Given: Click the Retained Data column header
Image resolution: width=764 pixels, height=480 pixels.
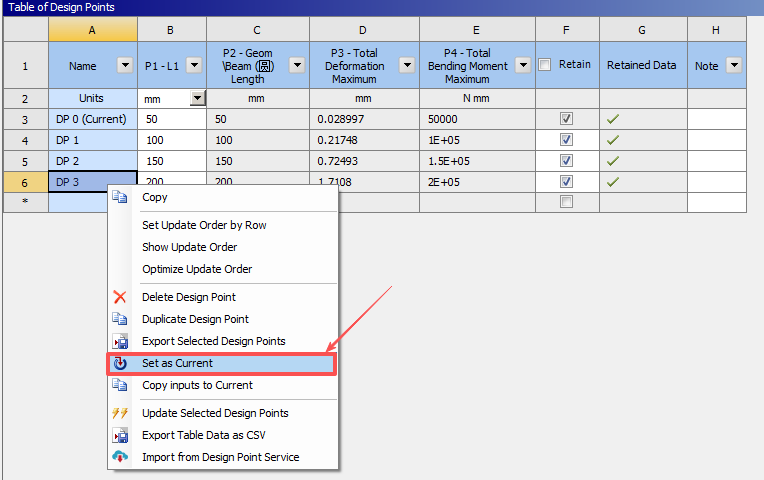Looking at the screenshot, I should (643, 65).
